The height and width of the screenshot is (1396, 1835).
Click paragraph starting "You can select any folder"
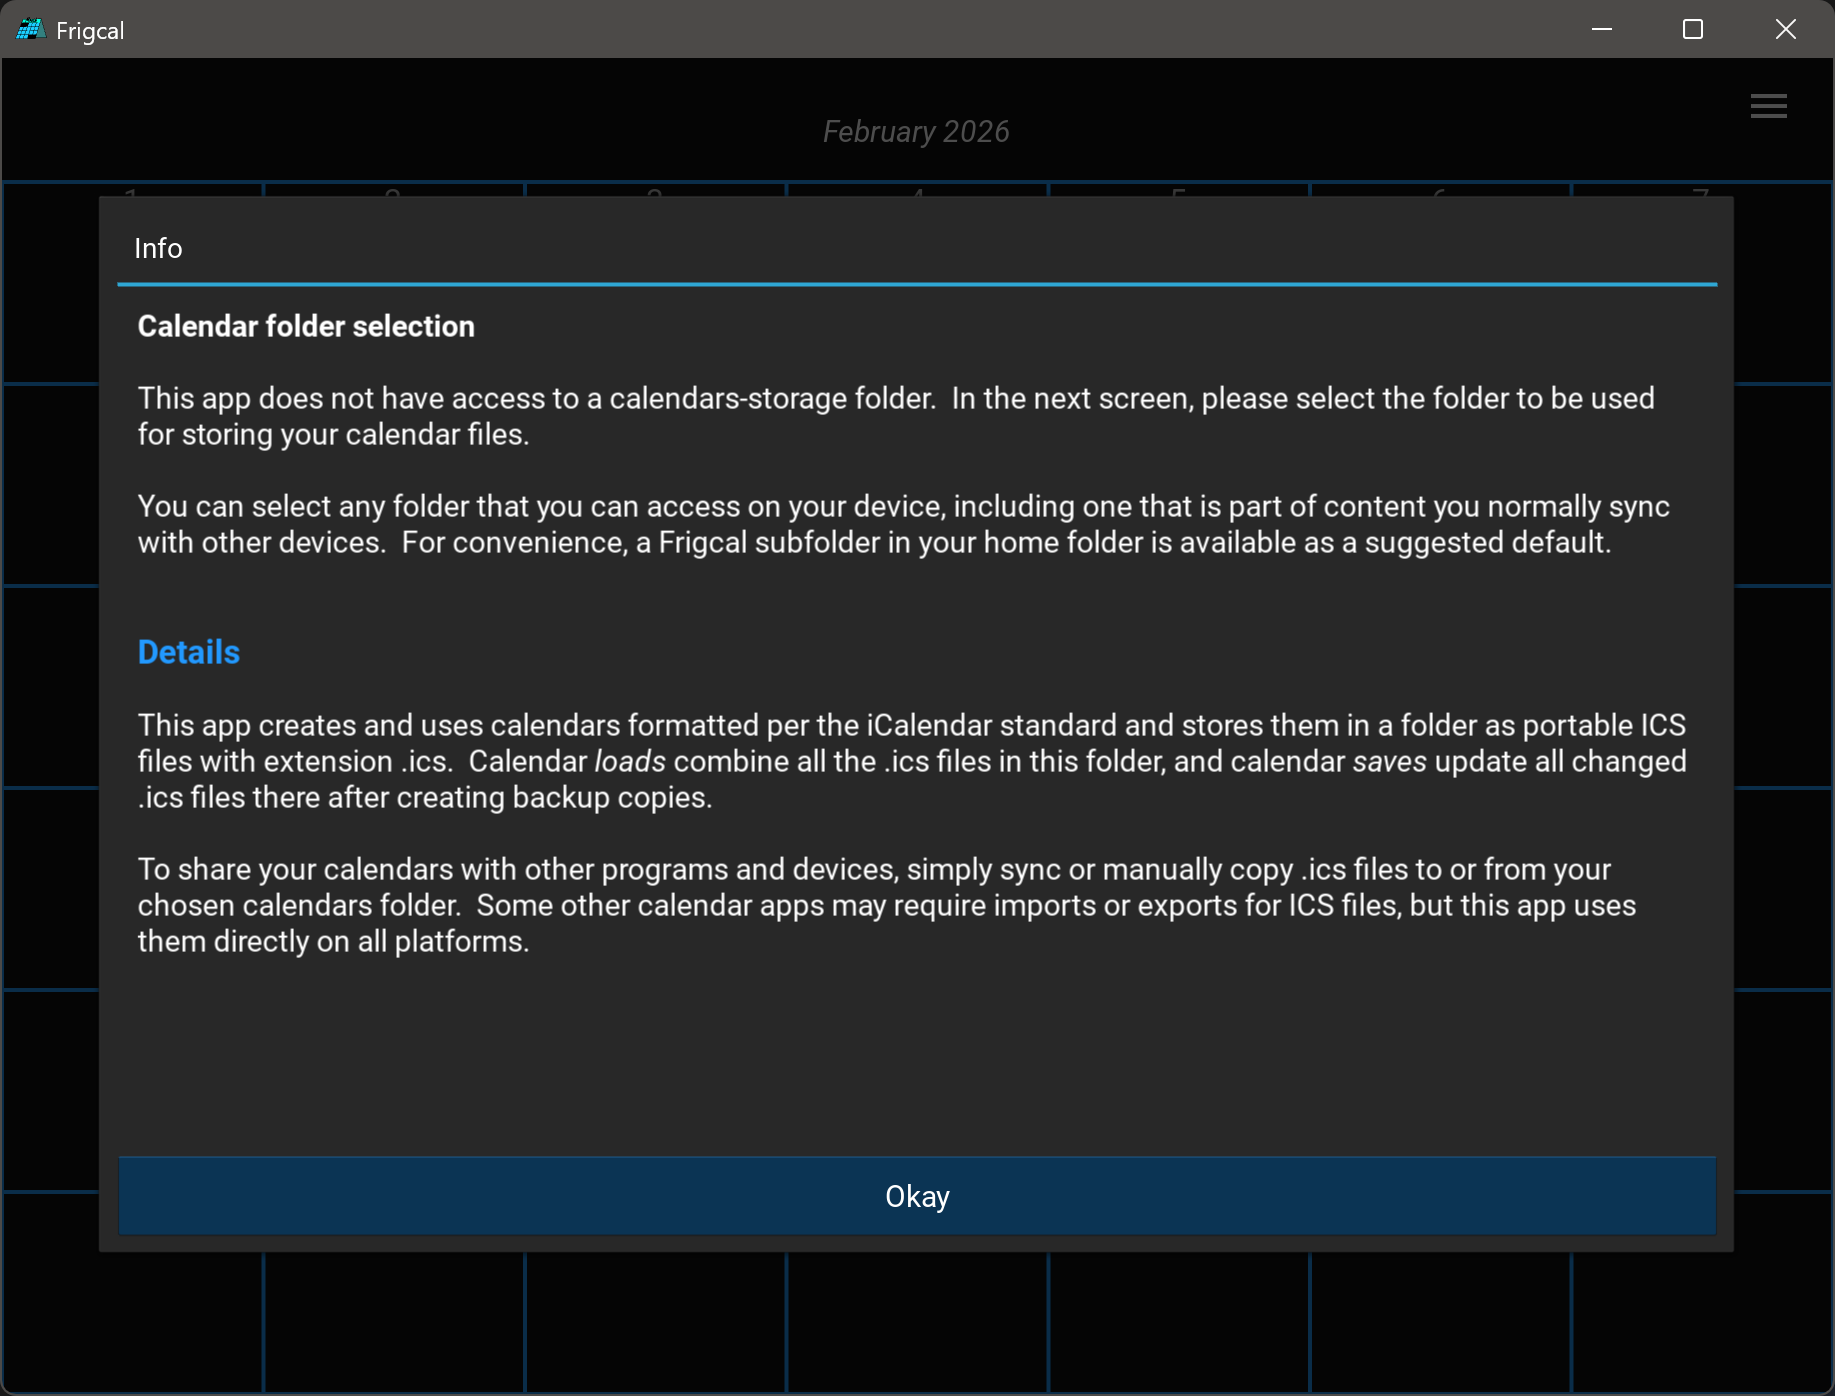click(x=903, y=524)
